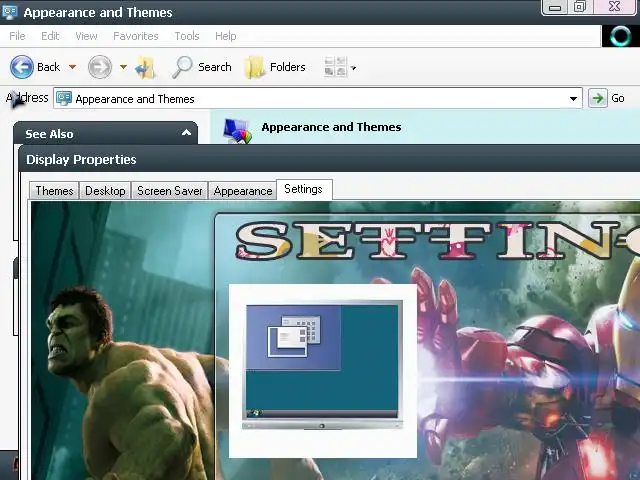The height and width of the screenshot is (480, 640).
Task: Click the monitor preview thumbnail
Action: tap(322, 365)
